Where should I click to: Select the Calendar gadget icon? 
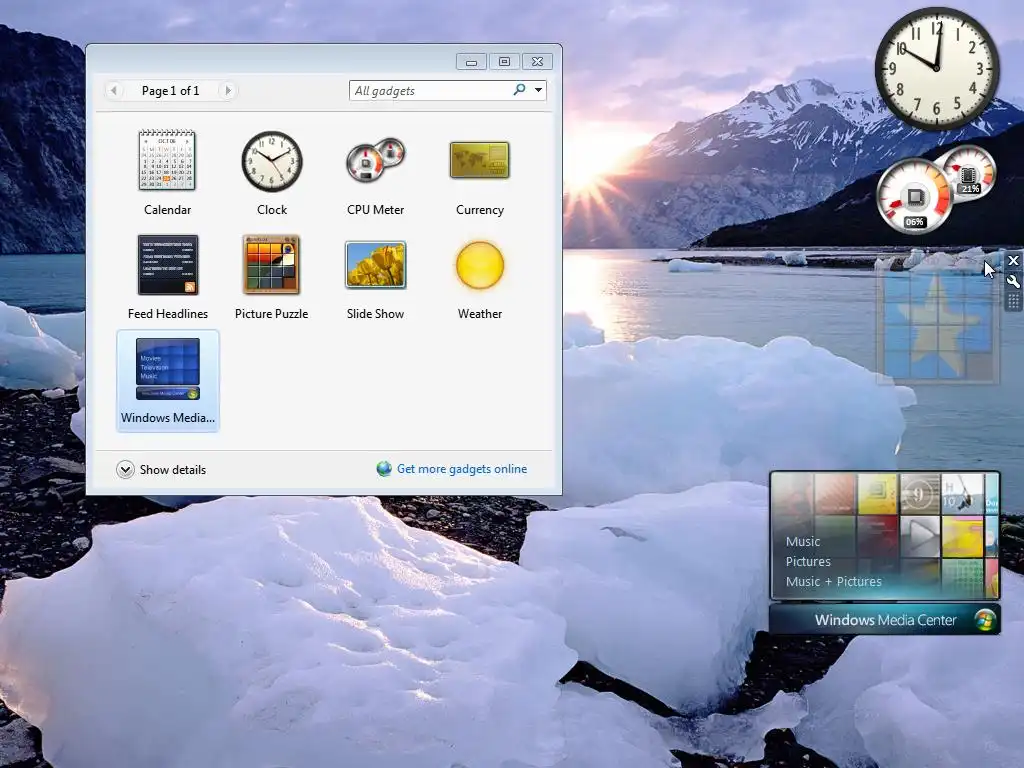(x=167, y=160)
